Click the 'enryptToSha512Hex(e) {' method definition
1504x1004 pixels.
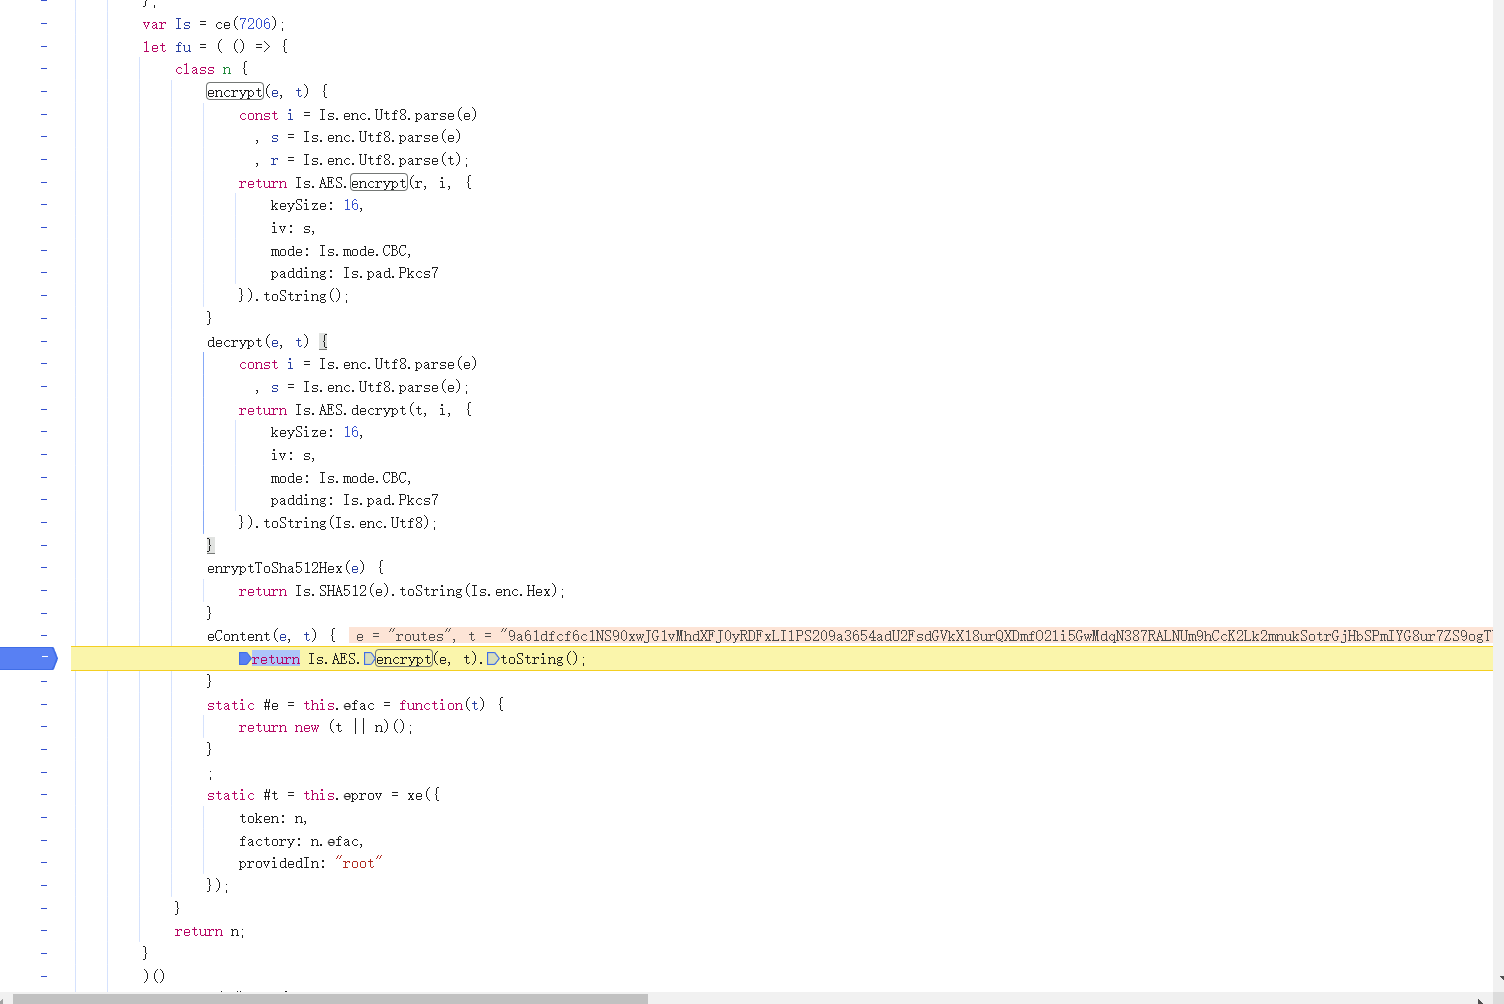(295, 568)
